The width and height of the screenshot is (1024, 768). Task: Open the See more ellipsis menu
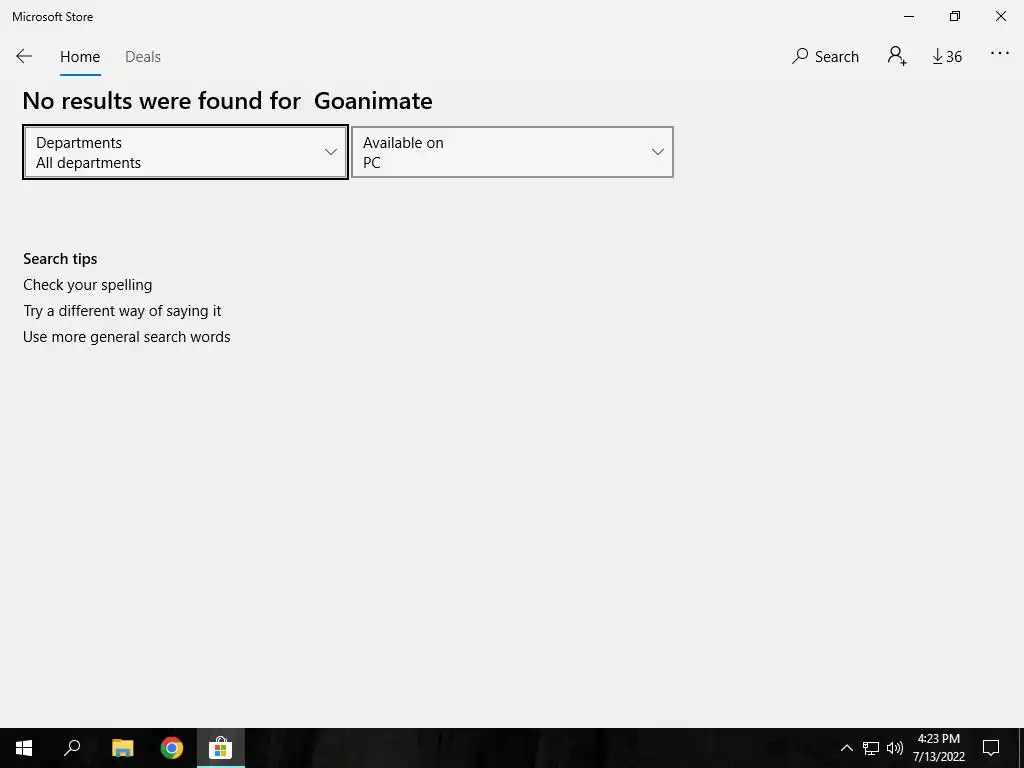click(1000, 54)
